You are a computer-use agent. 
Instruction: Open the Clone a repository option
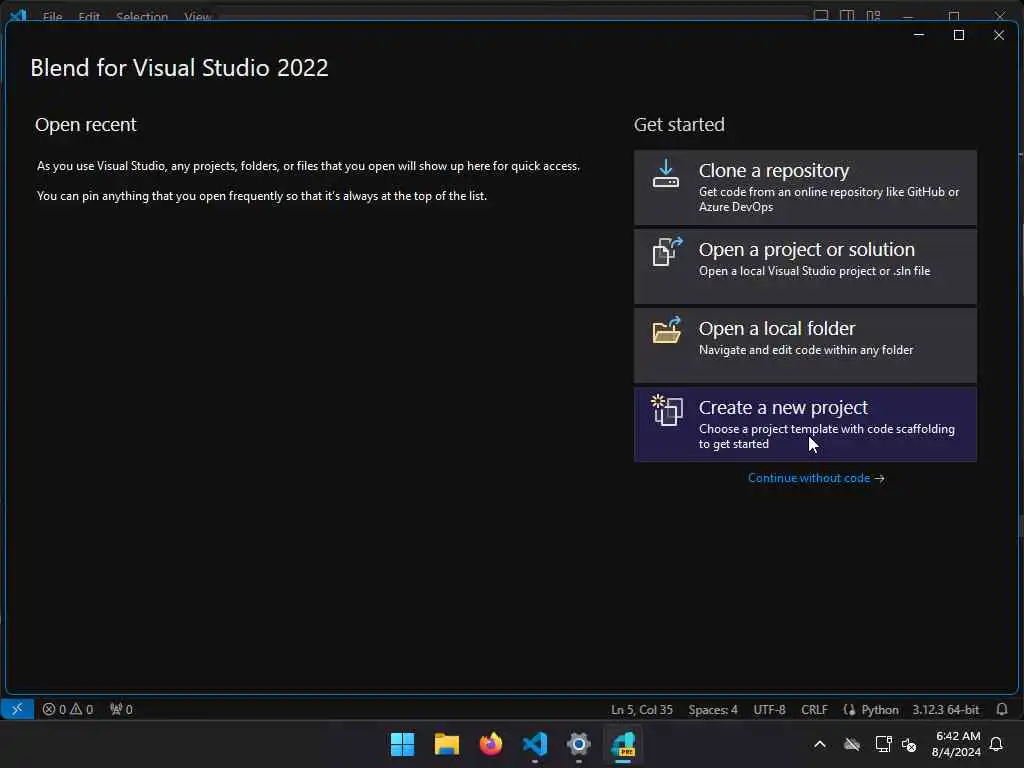pos(805,187)
